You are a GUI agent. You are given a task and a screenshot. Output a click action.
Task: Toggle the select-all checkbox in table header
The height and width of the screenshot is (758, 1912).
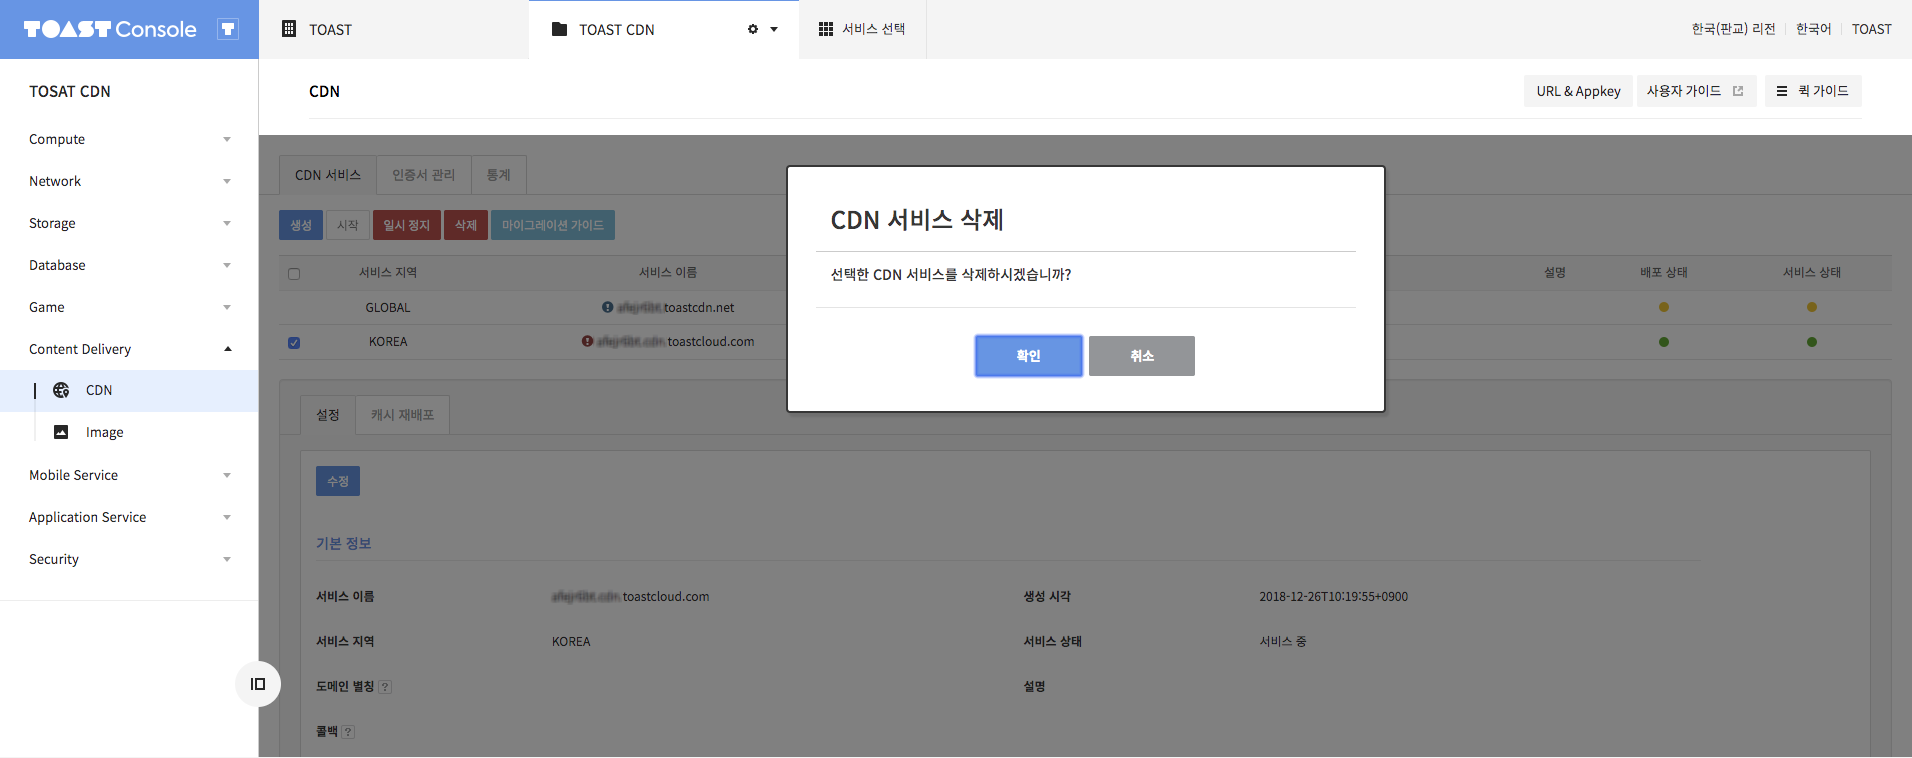pos(294,273)
